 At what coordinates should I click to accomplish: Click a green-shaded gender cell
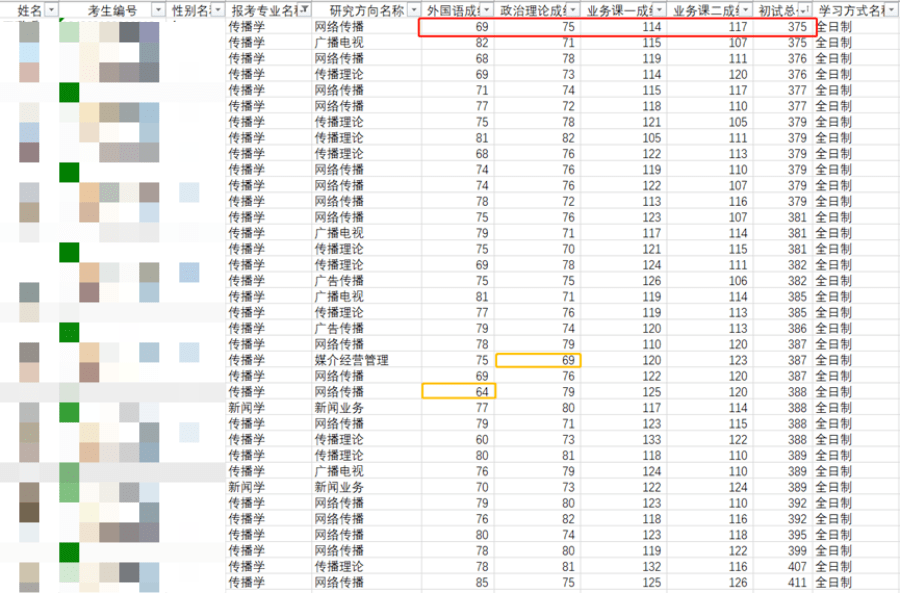pyautogui.click(x=69, y=91)
